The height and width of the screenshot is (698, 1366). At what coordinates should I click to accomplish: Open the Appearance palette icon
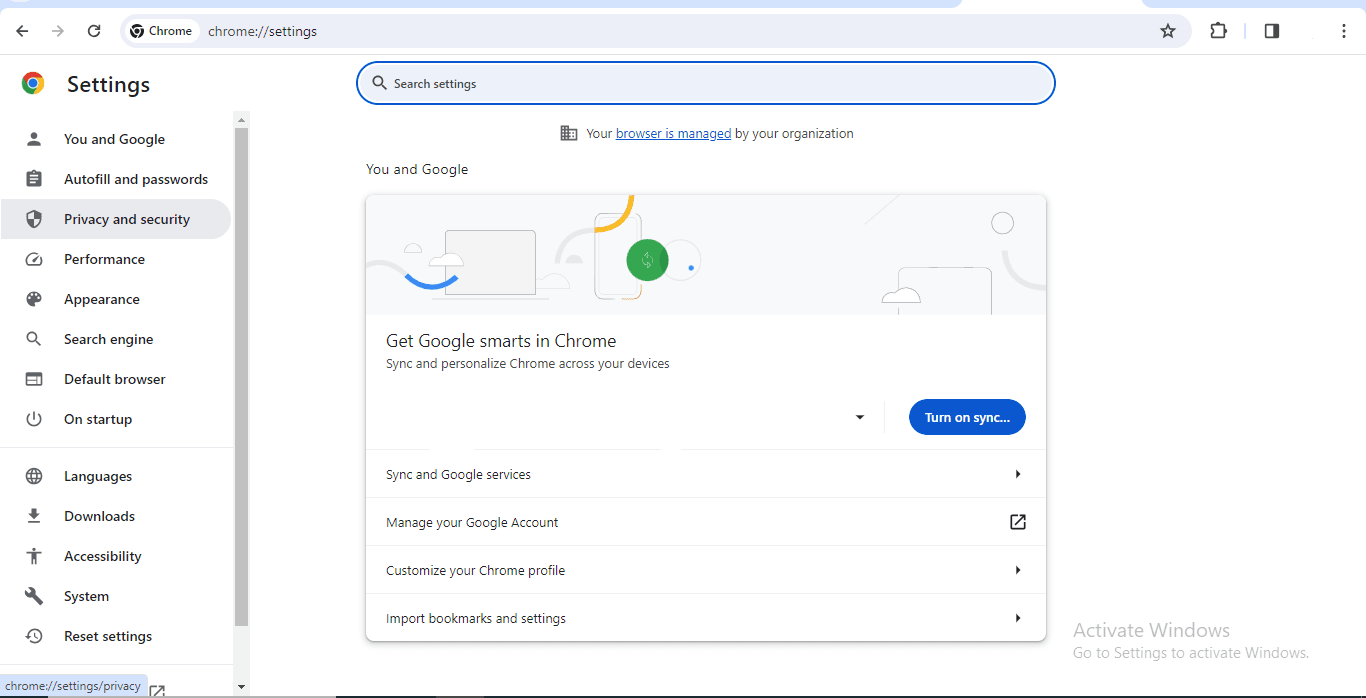(34, 299)
